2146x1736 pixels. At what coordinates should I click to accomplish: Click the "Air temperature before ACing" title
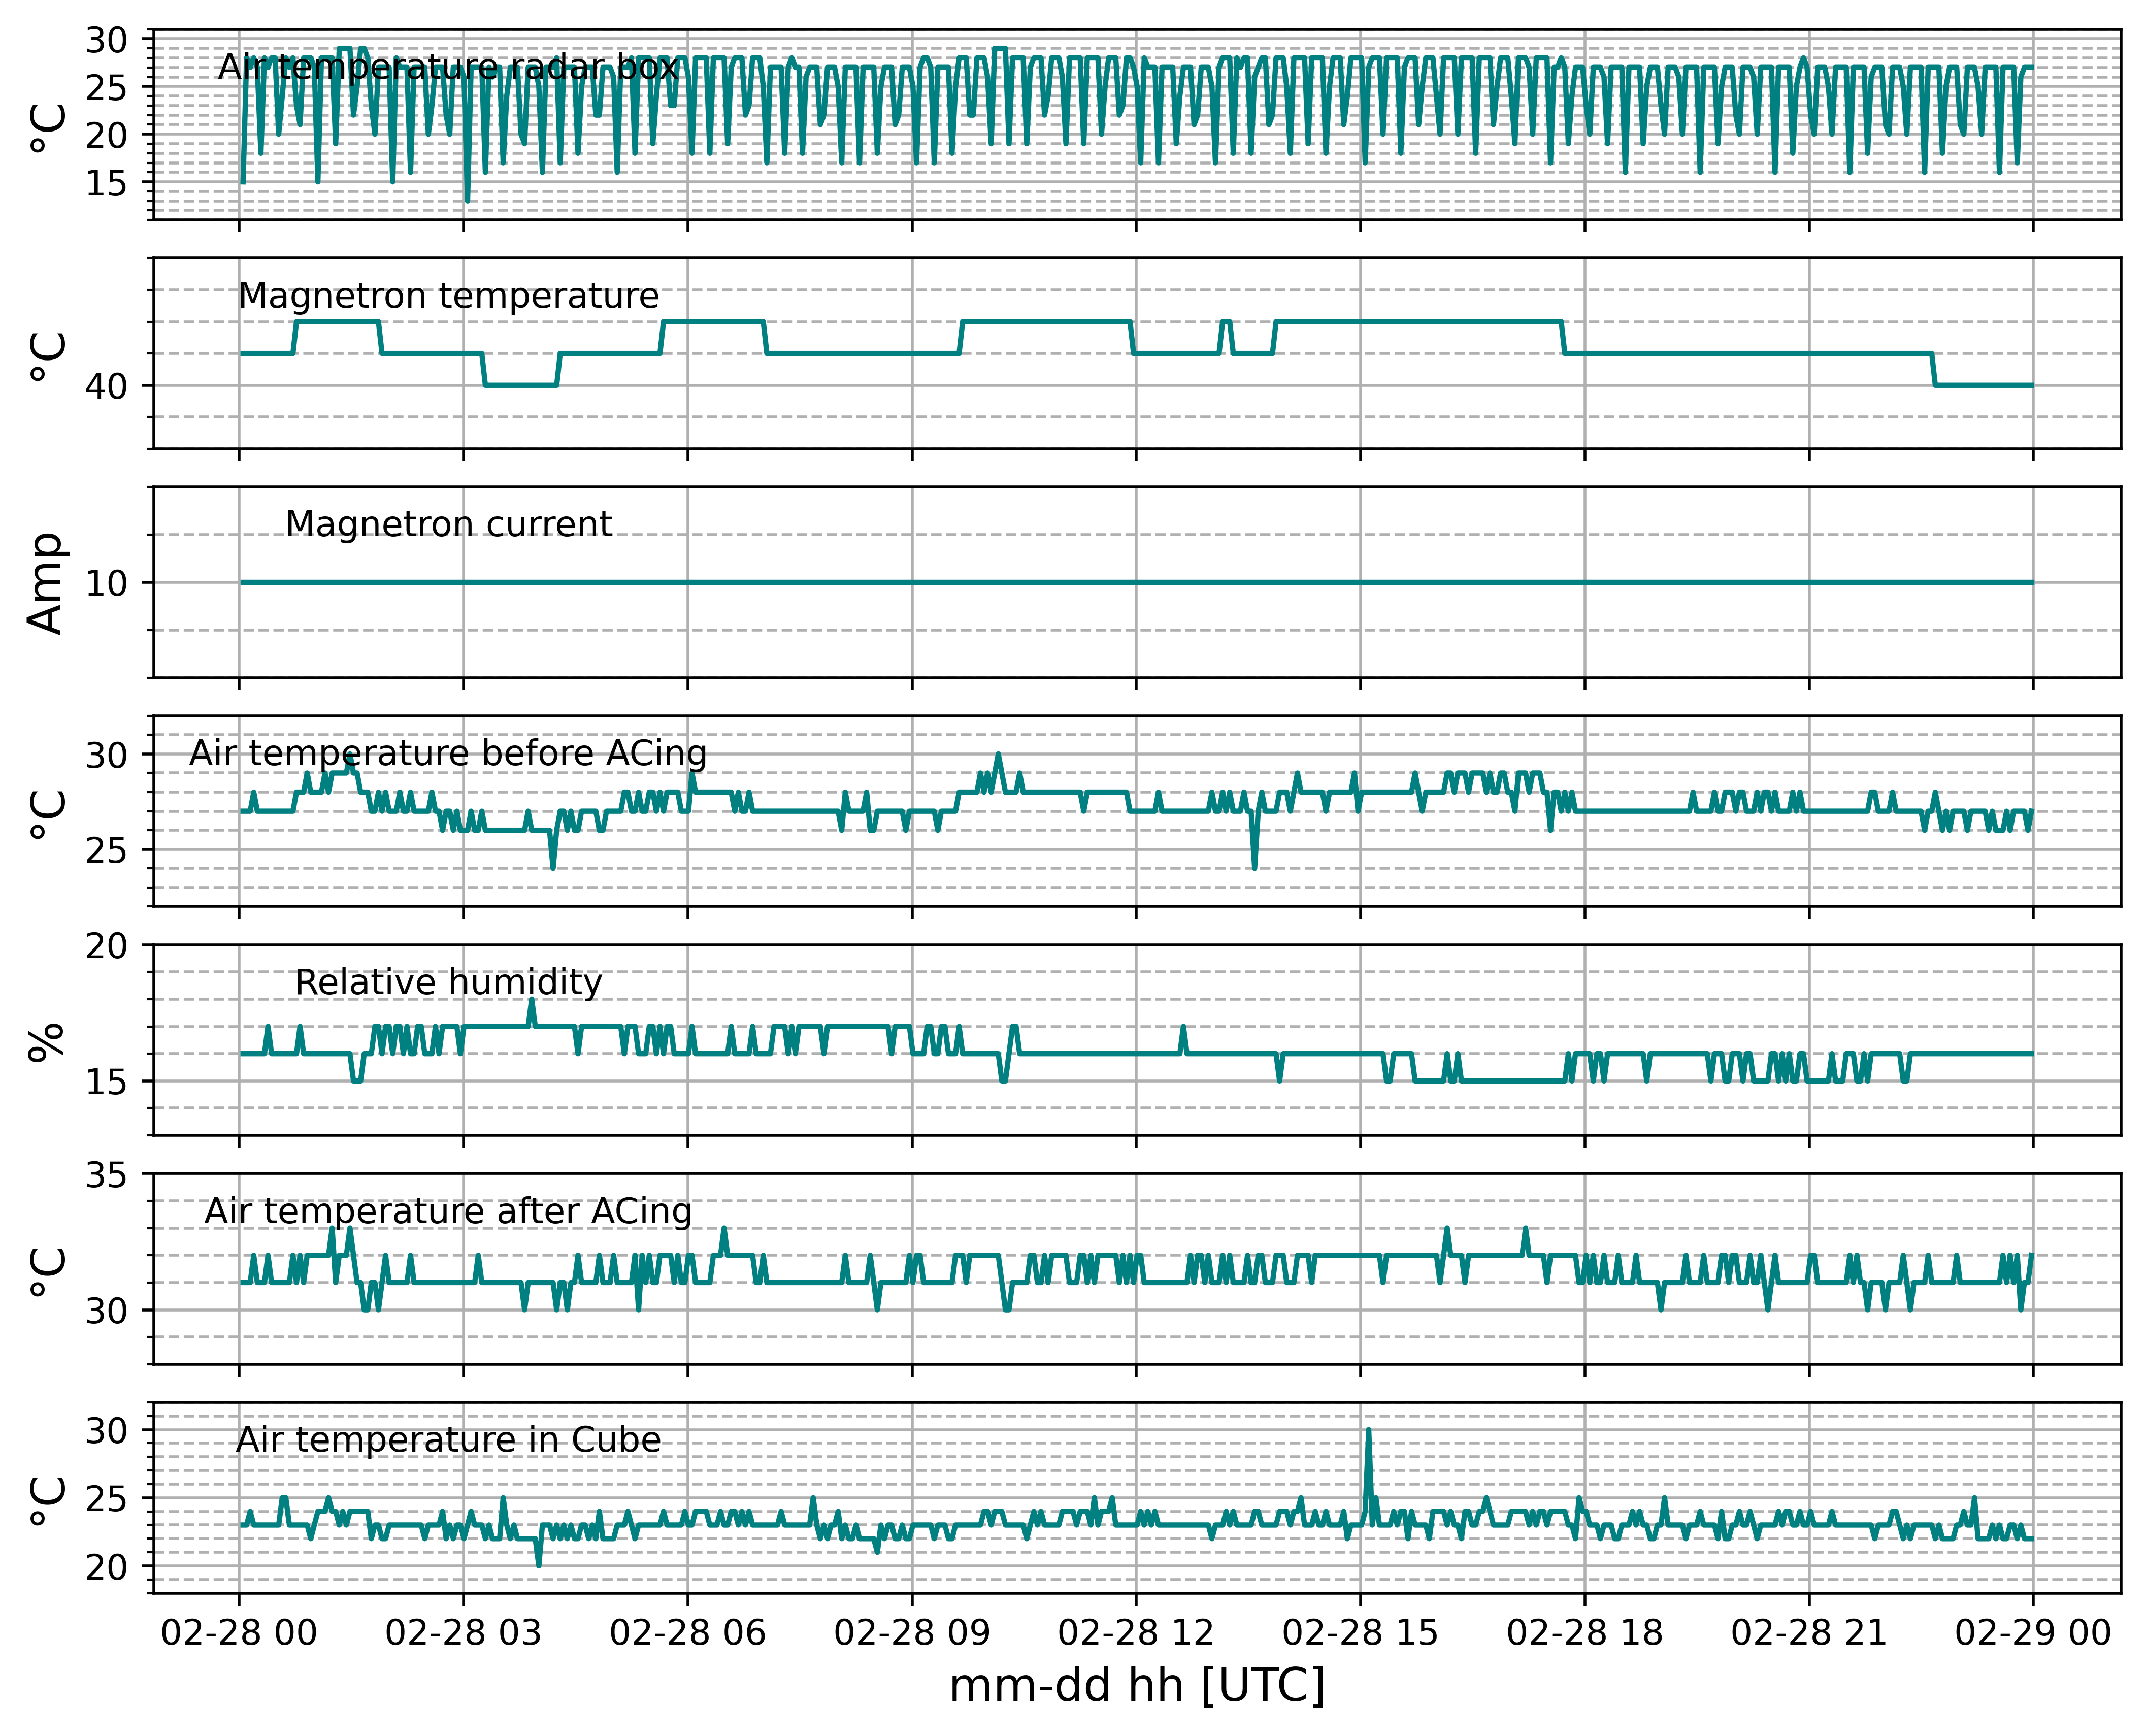448,753
